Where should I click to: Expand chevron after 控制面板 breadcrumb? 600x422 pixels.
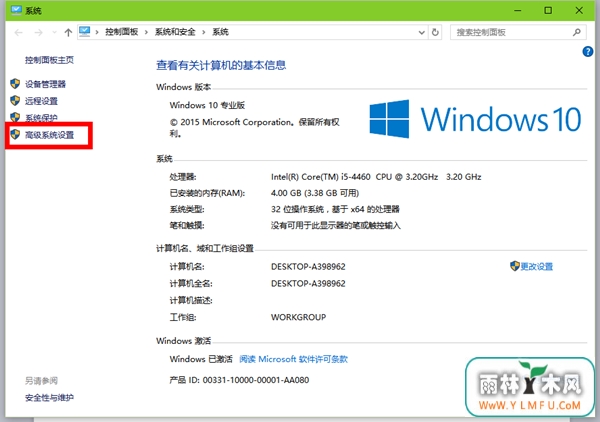146,32
